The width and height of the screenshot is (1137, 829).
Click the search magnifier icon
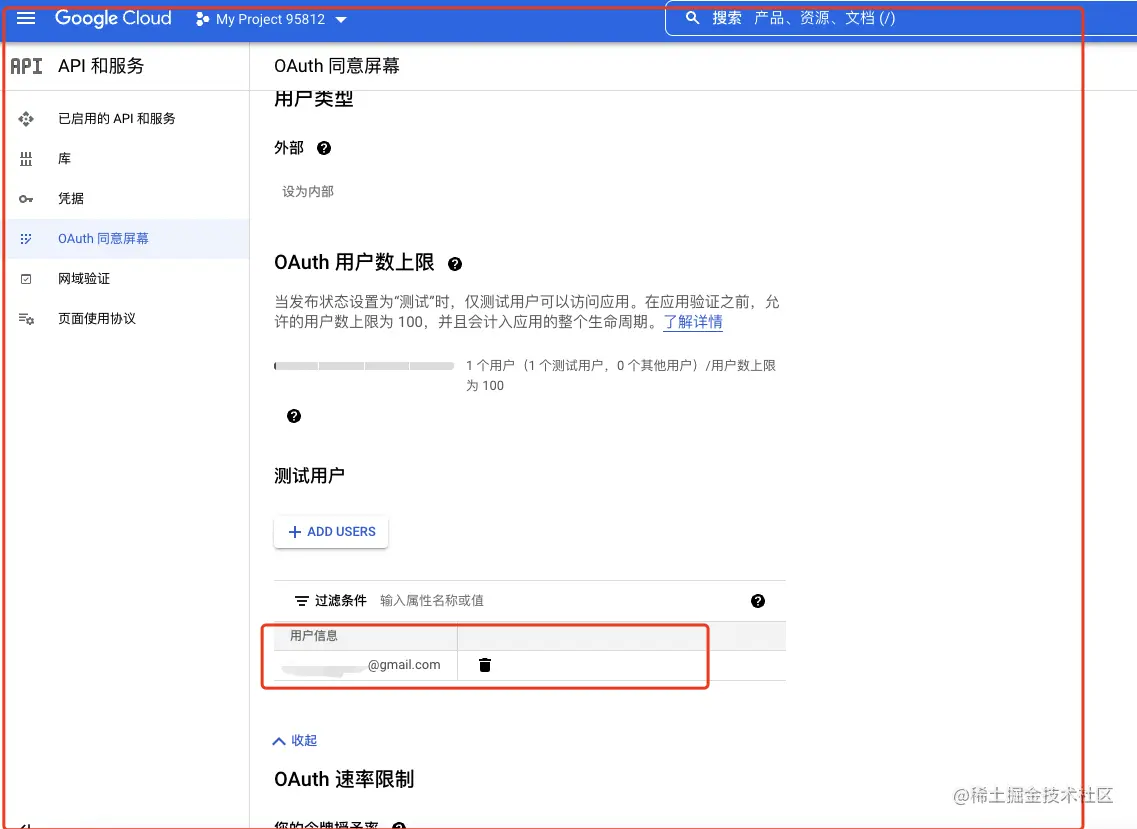coord(692,18)
